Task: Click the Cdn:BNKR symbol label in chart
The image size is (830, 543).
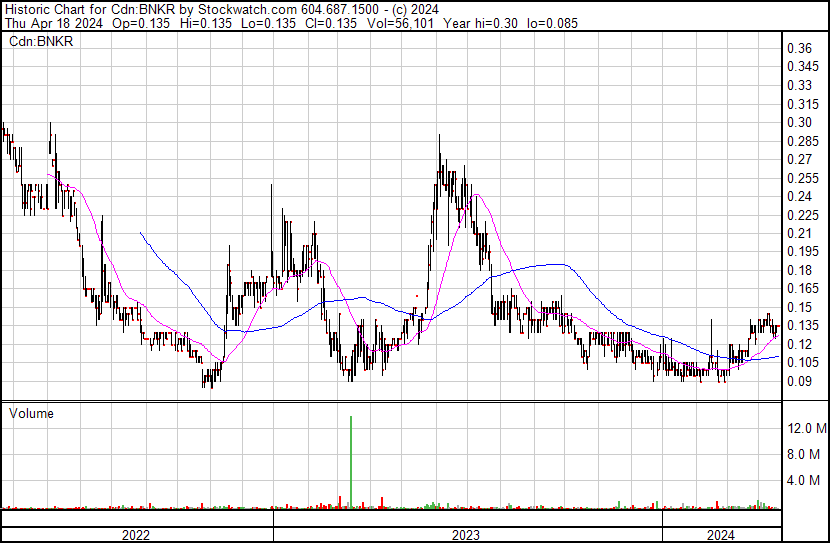Action: pyautogui.click(x=36, y=41)
